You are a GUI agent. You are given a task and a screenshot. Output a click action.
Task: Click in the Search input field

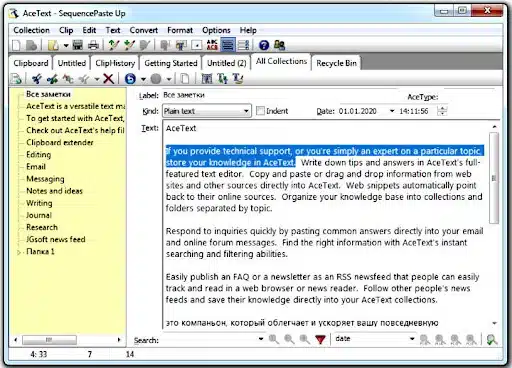click(209, 339)
